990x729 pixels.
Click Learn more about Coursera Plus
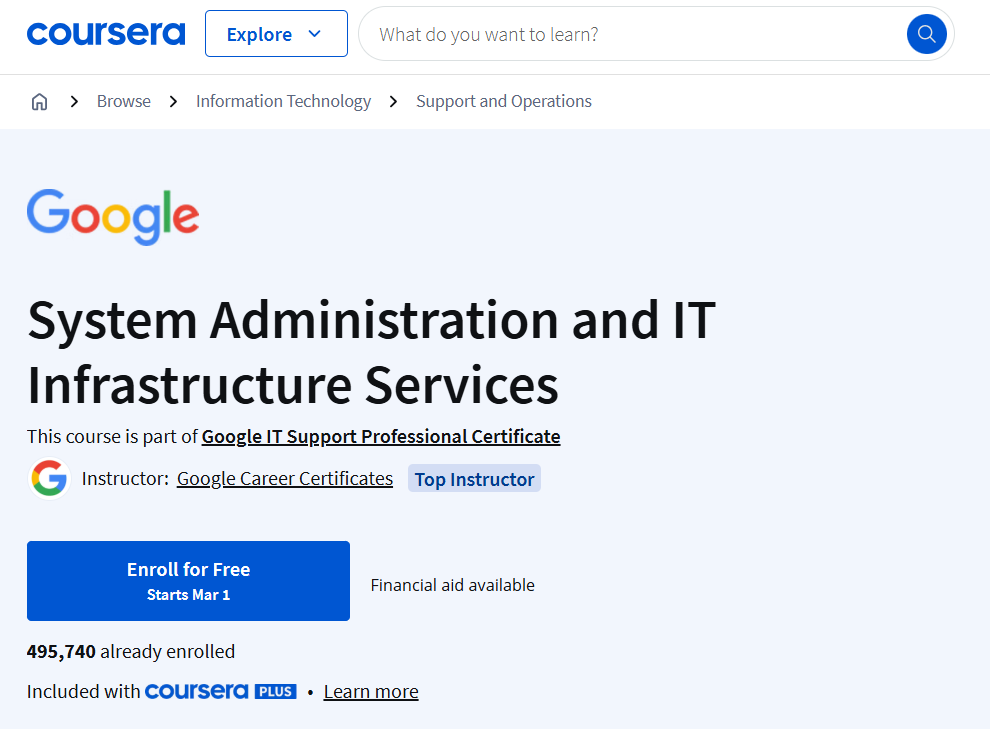tap(370, 691)
